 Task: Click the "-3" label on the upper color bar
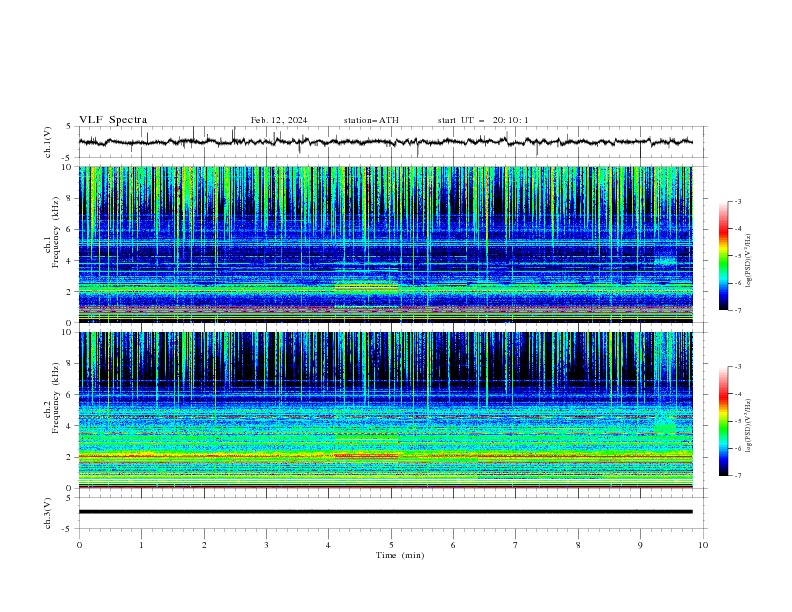coord(737,201)
